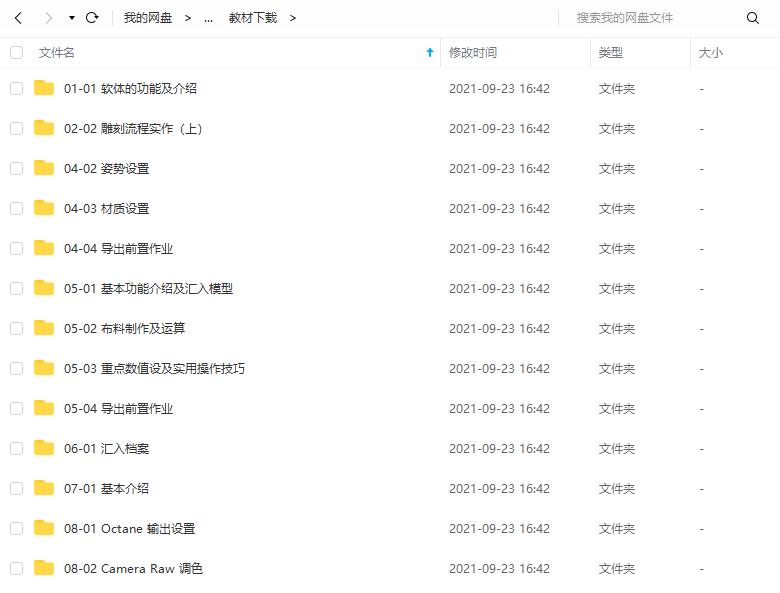
Task: Go to 我的网盘 breadcrumb
Action: pyautogui.click(x=148, y=18)
